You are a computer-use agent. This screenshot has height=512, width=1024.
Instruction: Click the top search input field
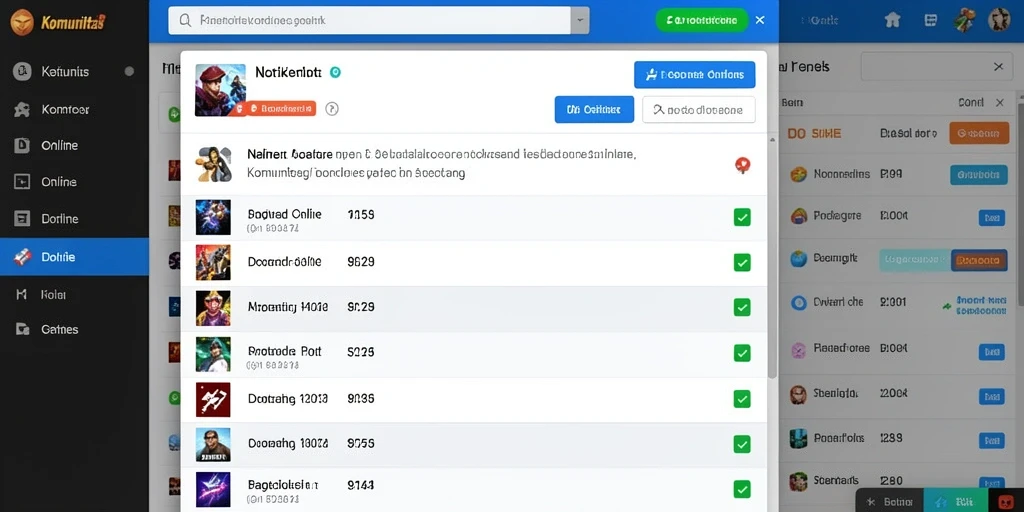click(x=370, y=20)
